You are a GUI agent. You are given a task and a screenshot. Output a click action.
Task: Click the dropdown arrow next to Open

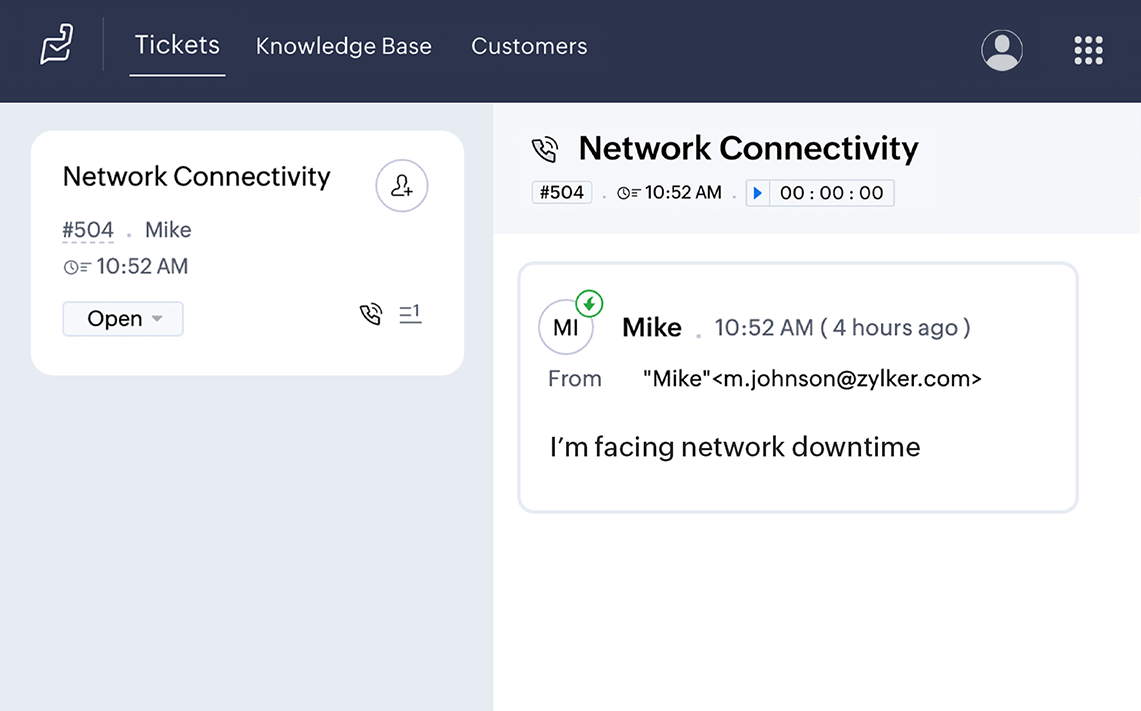157,320
